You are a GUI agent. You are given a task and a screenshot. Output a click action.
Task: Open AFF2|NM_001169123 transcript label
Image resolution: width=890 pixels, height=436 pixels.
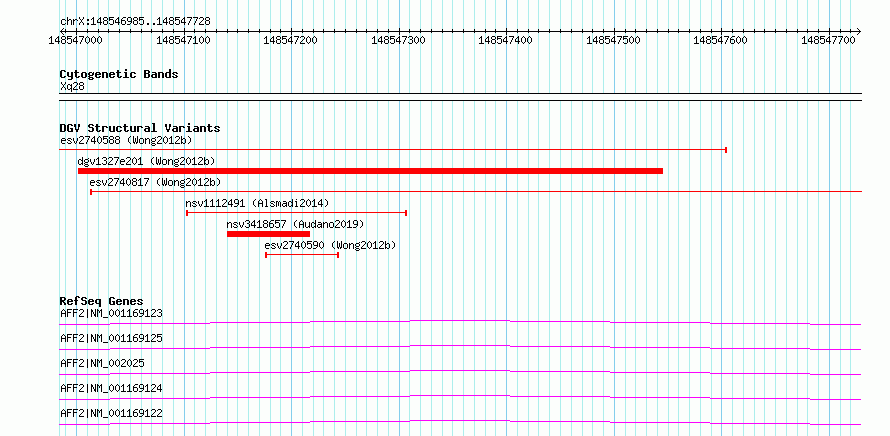[111, 313]
